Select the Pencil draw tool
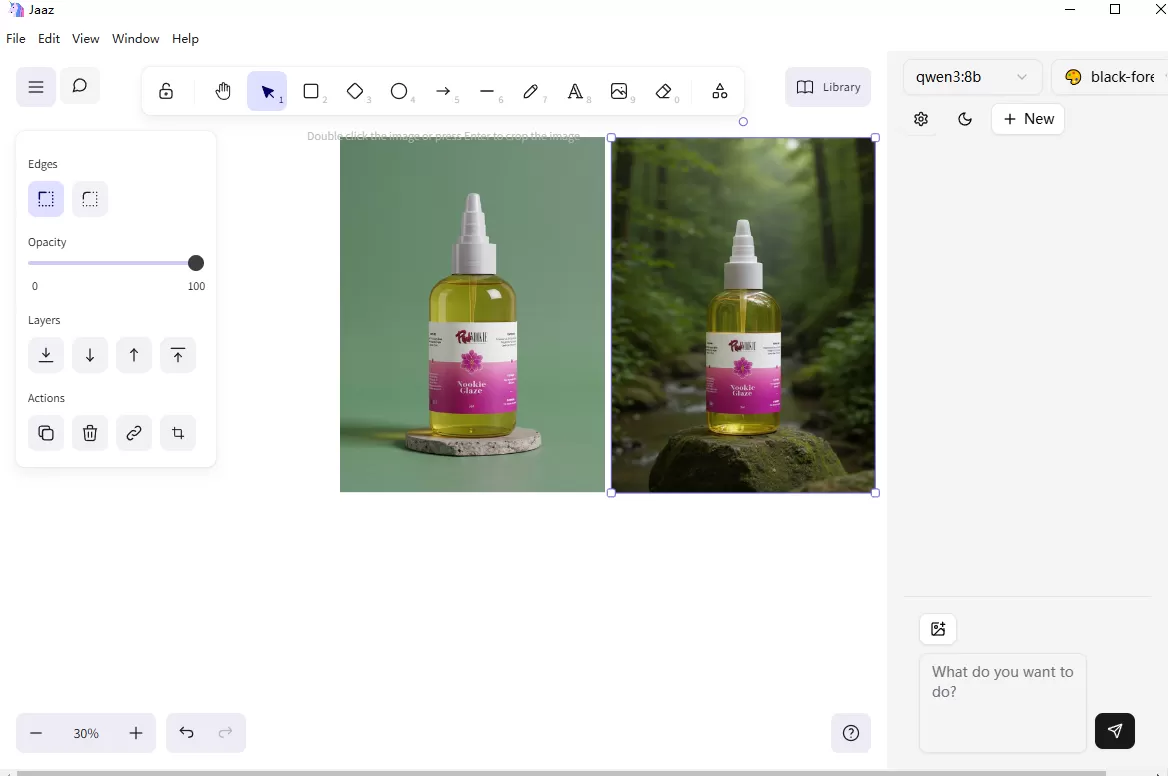Image resolution: width=1168 pixels, height=776 pixels. pos(531,92)
